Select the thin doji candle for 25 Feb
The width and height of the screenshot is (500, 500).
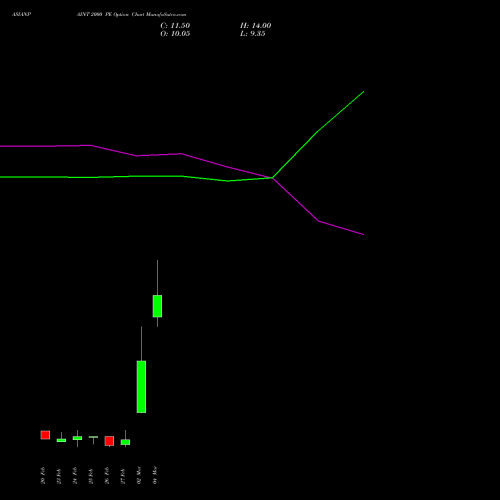(x=93, y=437)
